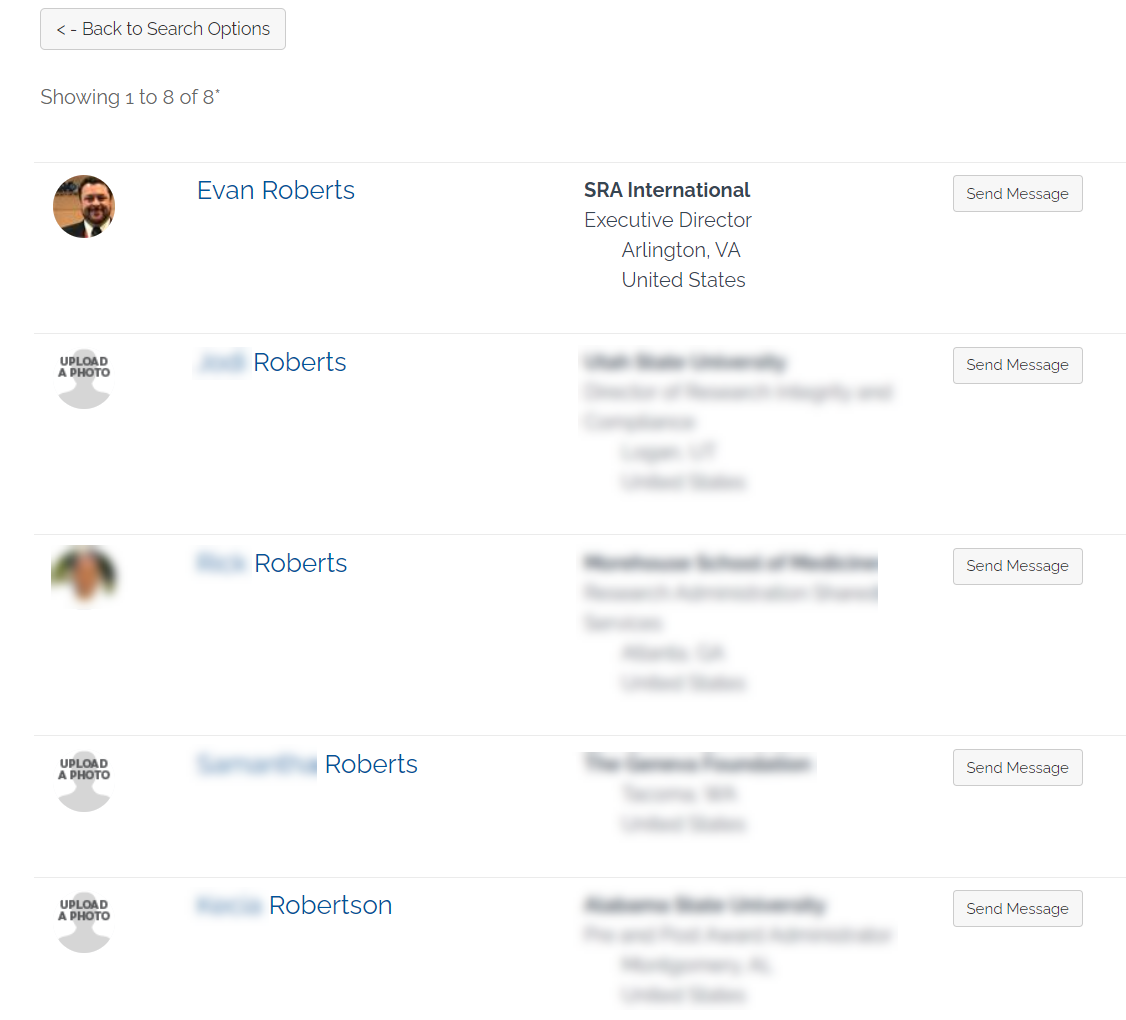Image resolution: width=1126 pixels, height=1020 pixels.
Task: Send Message to Evan Roberts
Action: coord(1017,193)
